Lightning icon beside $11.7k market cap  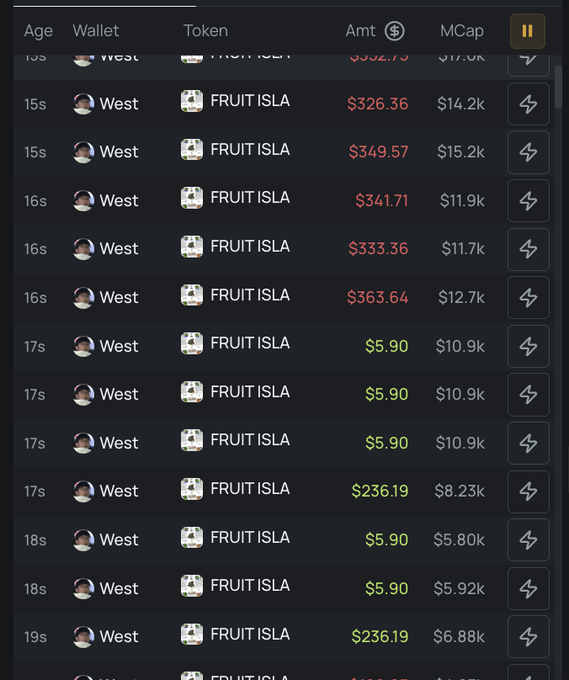click(x=528, y=249)
